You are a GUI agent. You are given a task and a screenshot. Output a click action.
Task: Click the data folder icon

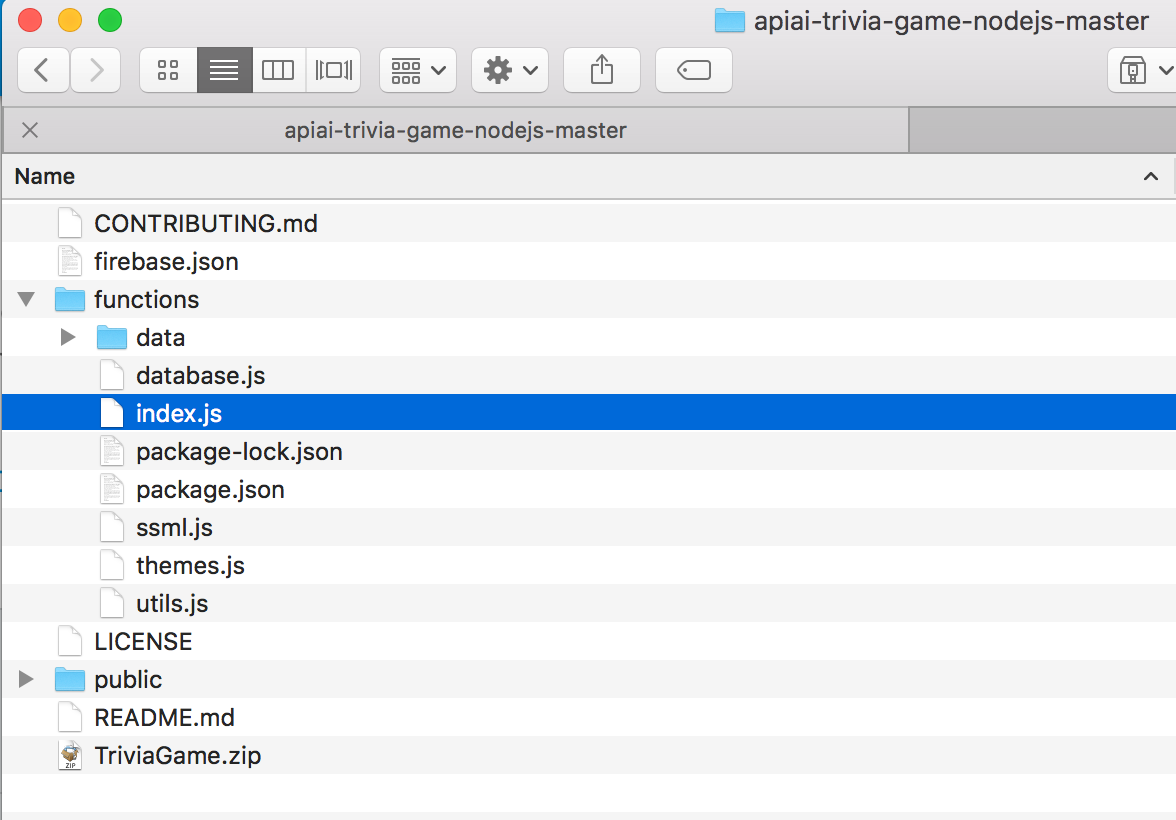pos(112,338)
